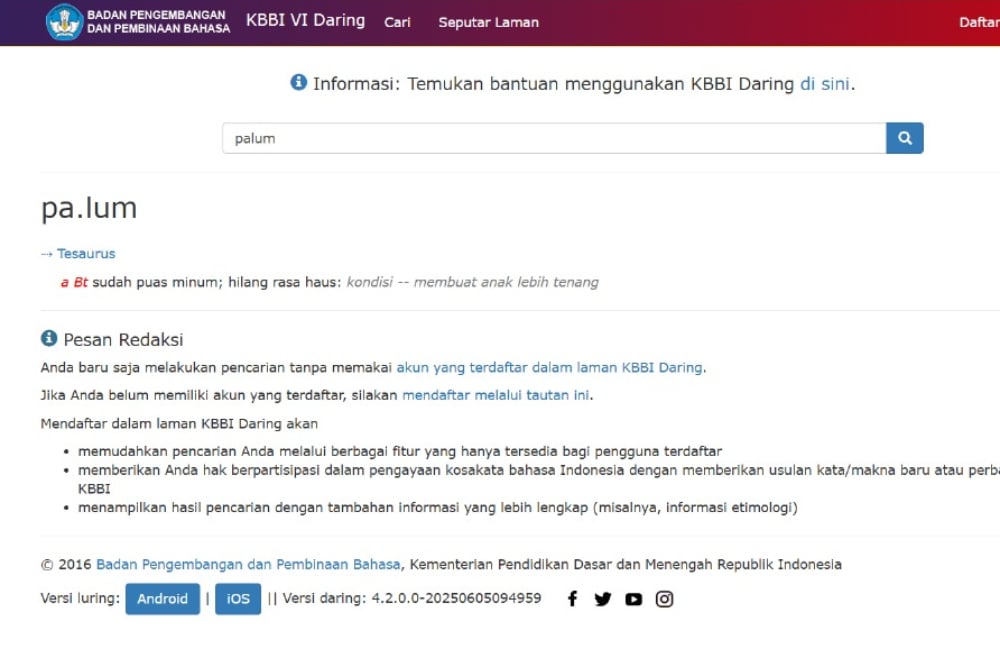Click the 'Pesan Redaksi' heading text
The image size is (1000, 667).
click(x=123, y=339)
